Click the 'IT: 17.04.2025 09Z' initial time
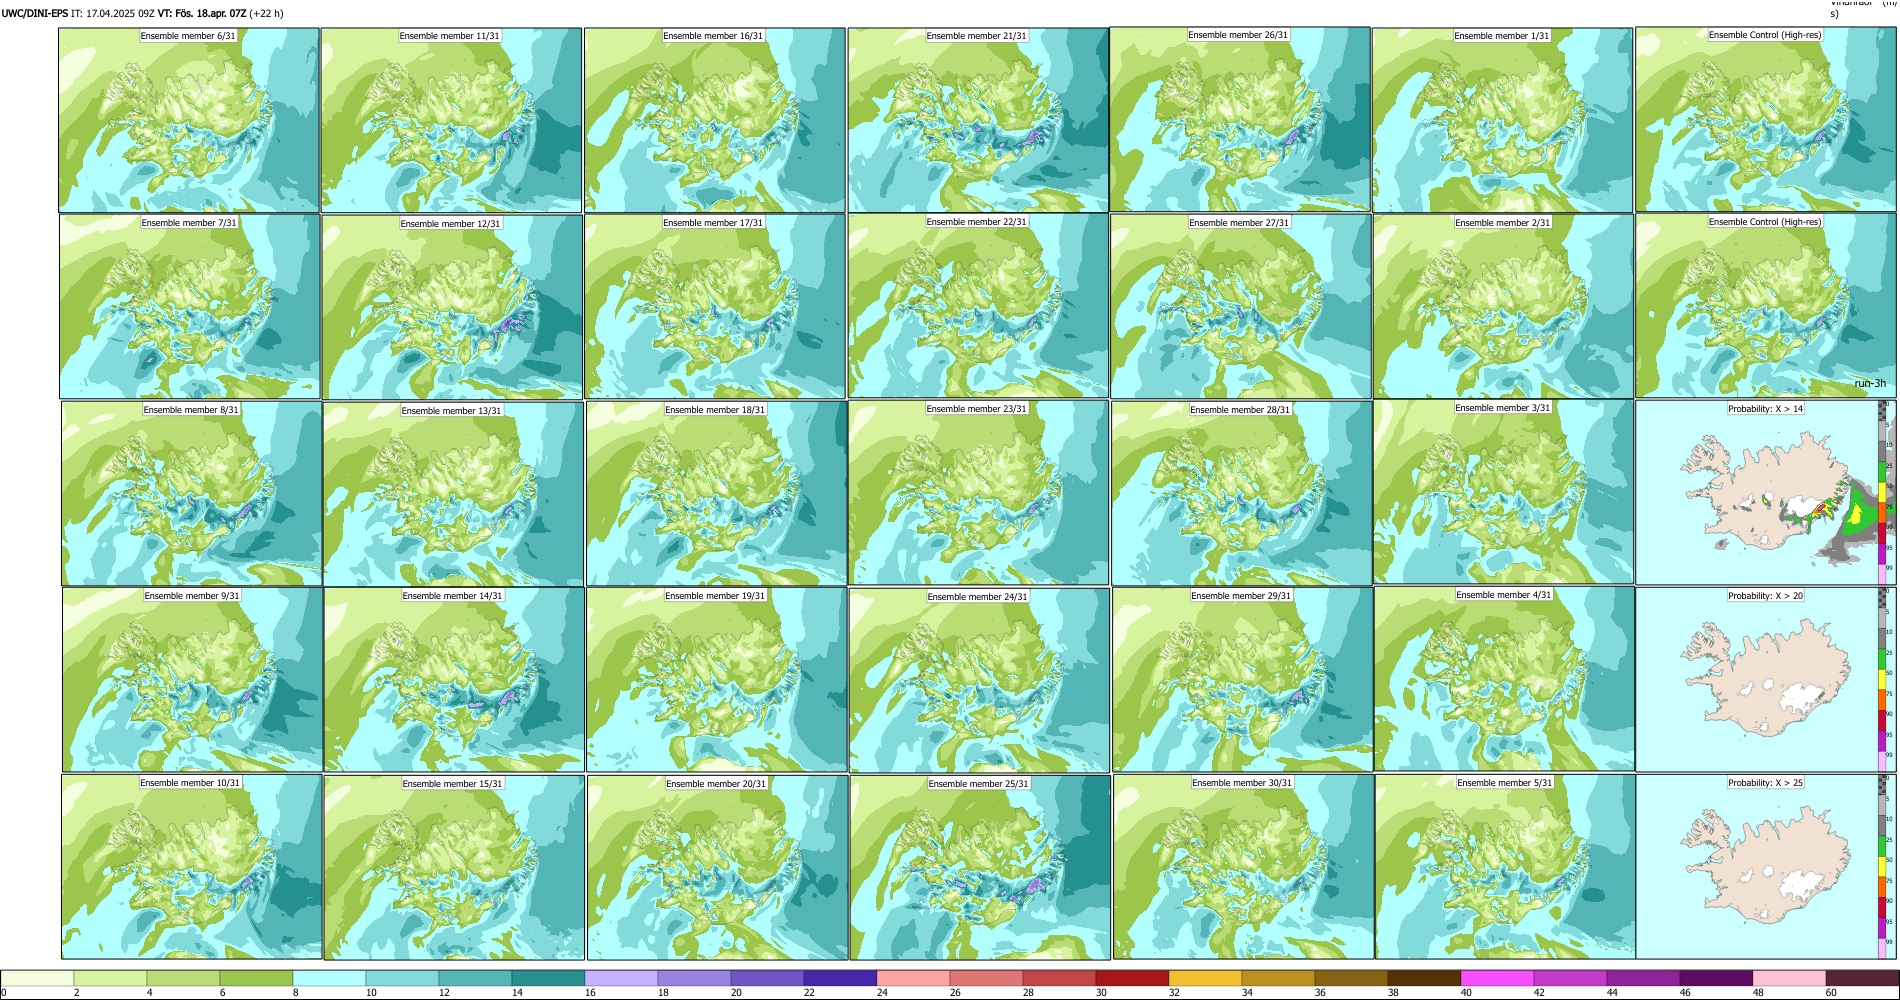Screen dimensions: 1900x1000 coord(113,14)
